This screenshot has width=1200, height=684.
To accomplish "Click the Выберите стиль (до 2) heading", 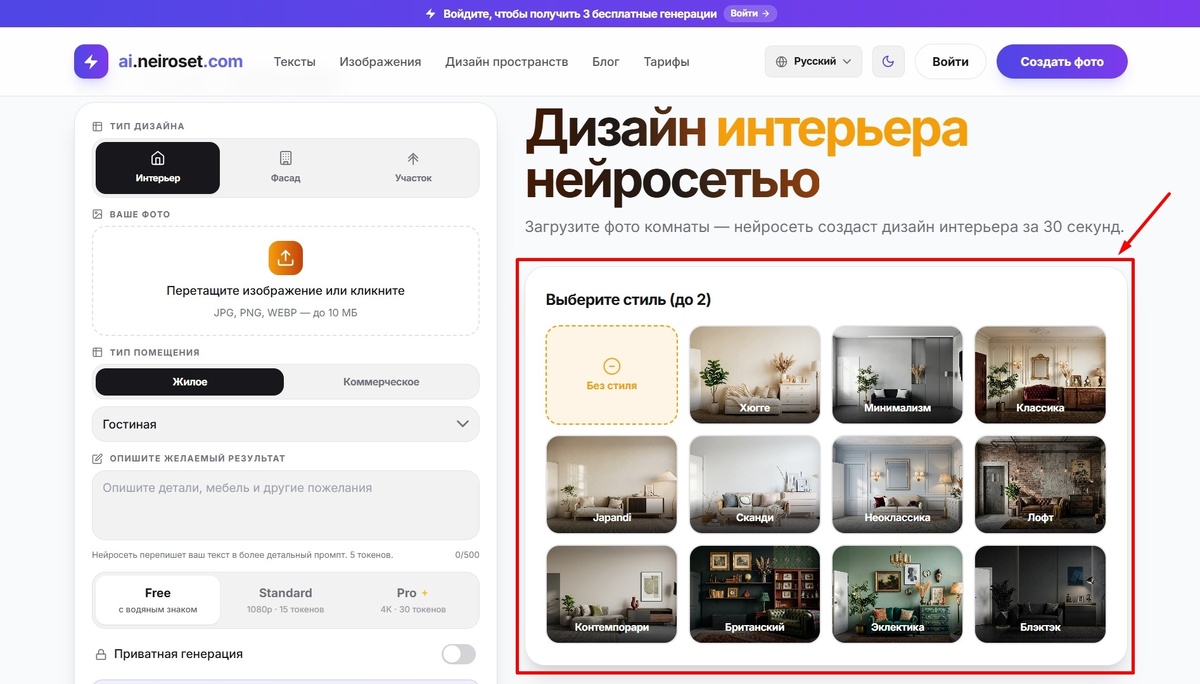I will pos(628,299).
